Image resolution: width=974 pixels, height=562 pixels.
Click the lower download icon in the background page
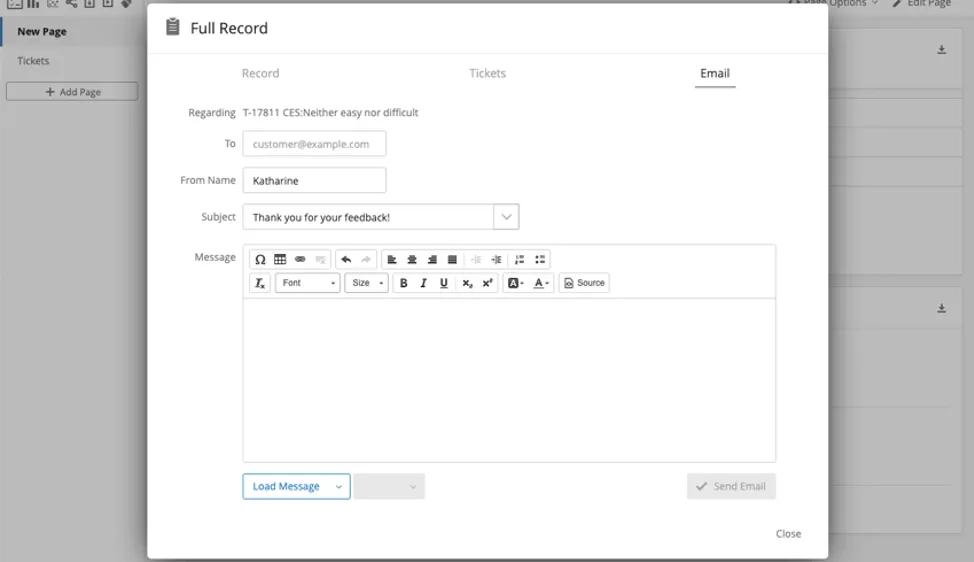click(x=942, y=308)
